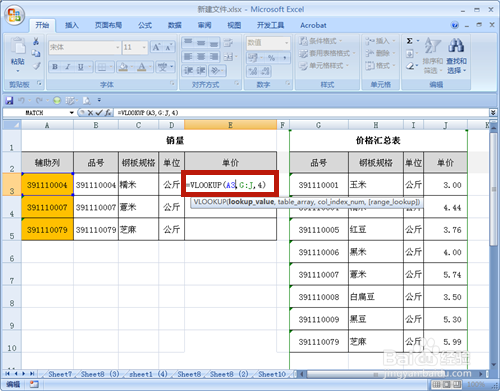Screen dimensions: 500x391
Task: Click the horizontal scrollbar thumb
Action: (375, 374)
